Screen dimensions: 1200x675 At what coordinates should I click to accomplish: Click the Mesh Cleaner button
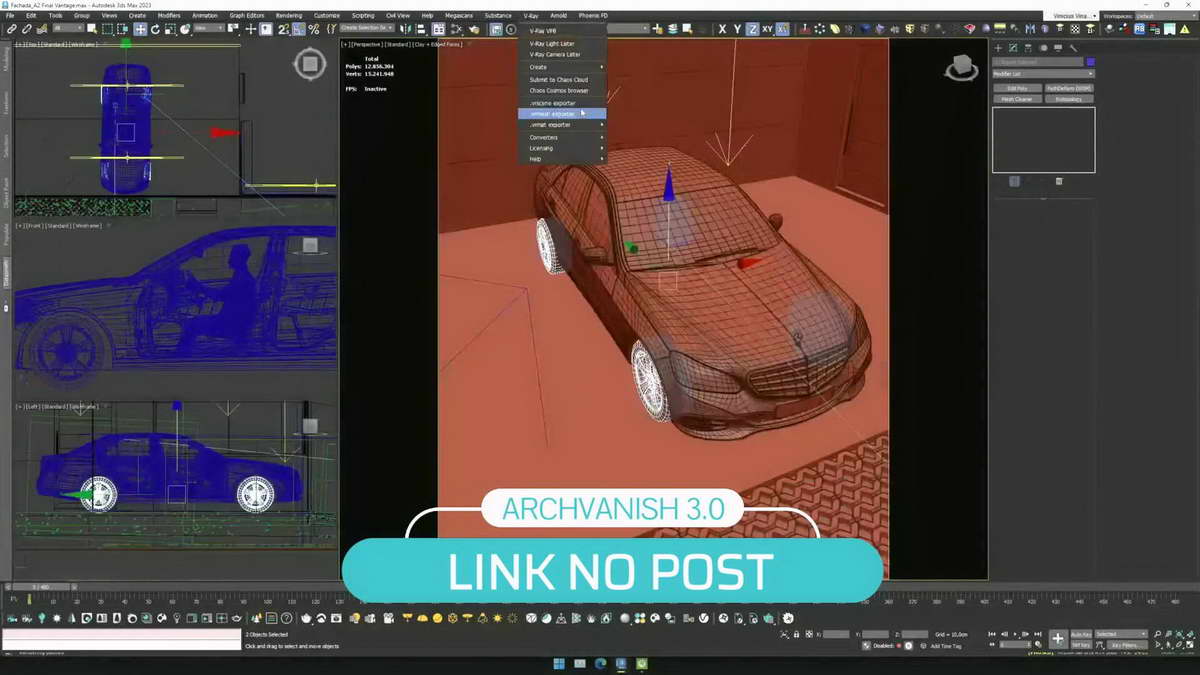1018,99
